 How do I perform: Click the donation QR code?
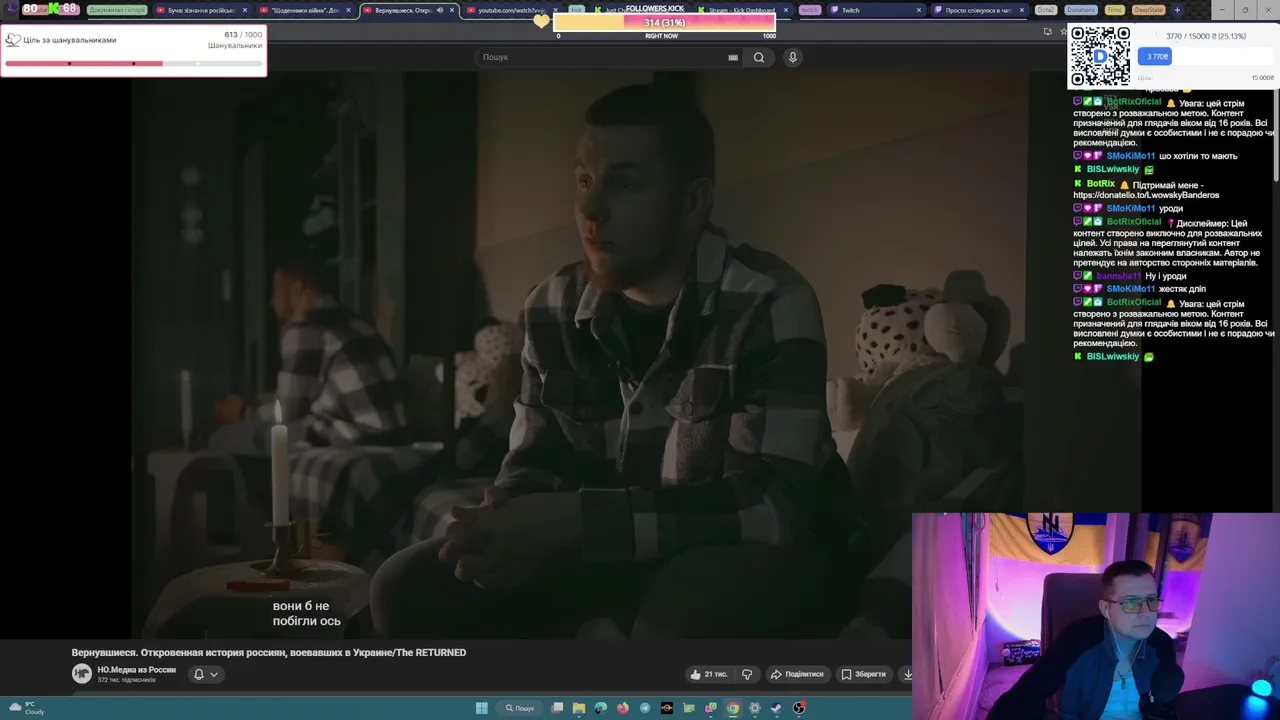click(1100, 56)
